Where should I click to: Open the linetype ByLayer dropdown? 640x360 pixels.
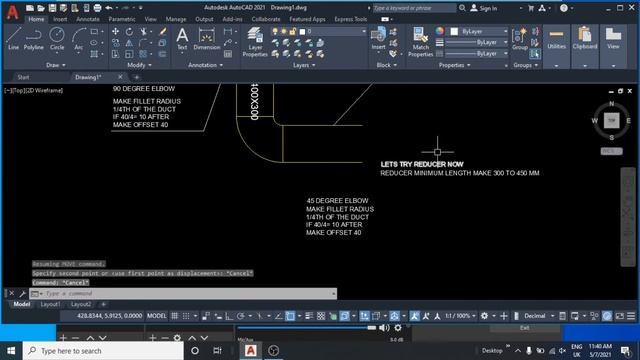tap(476, 54)
